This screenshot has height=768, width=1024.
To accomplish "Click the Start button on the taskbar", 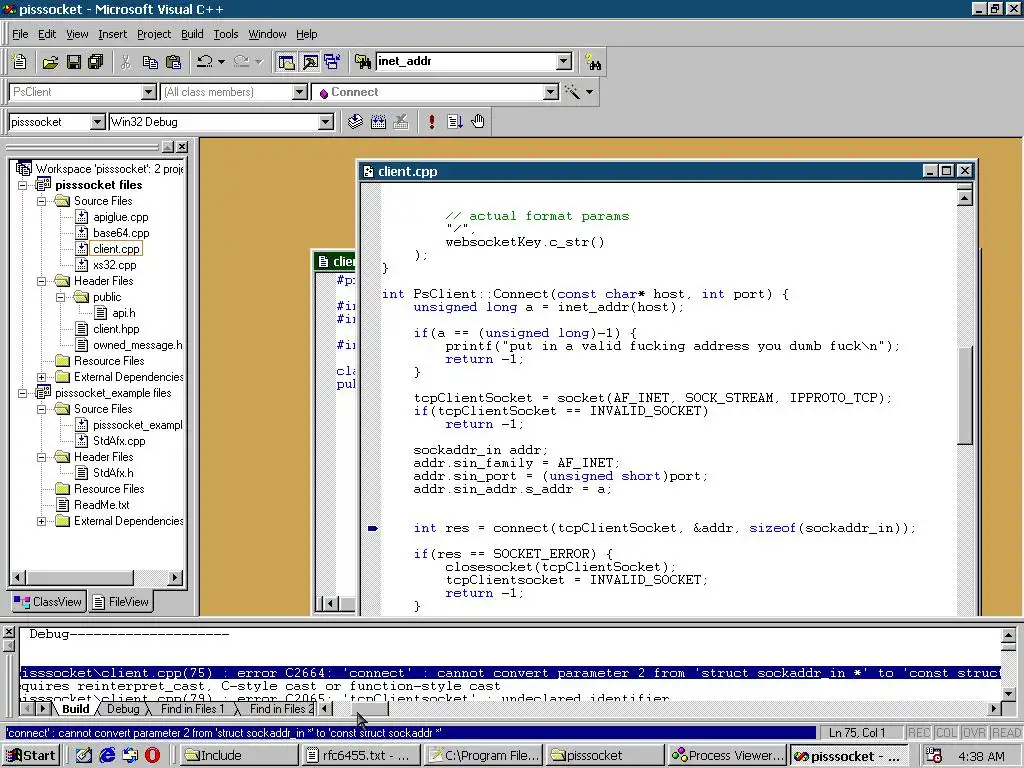I will click(31, 756).
